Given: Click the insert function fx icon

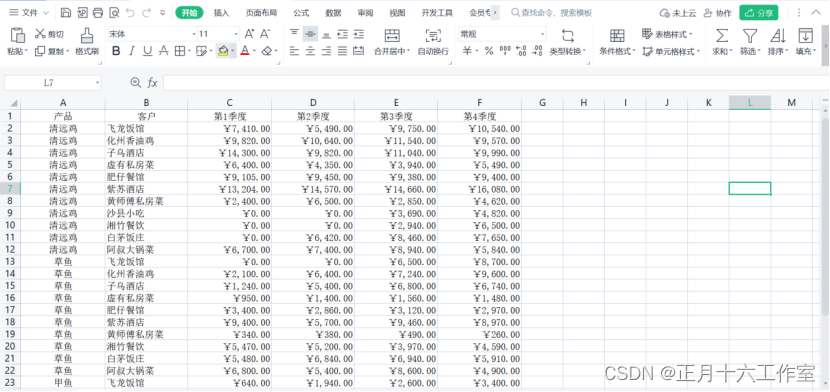Looking at the screenshot, I should pyautogui.click(x=152, y=83).
